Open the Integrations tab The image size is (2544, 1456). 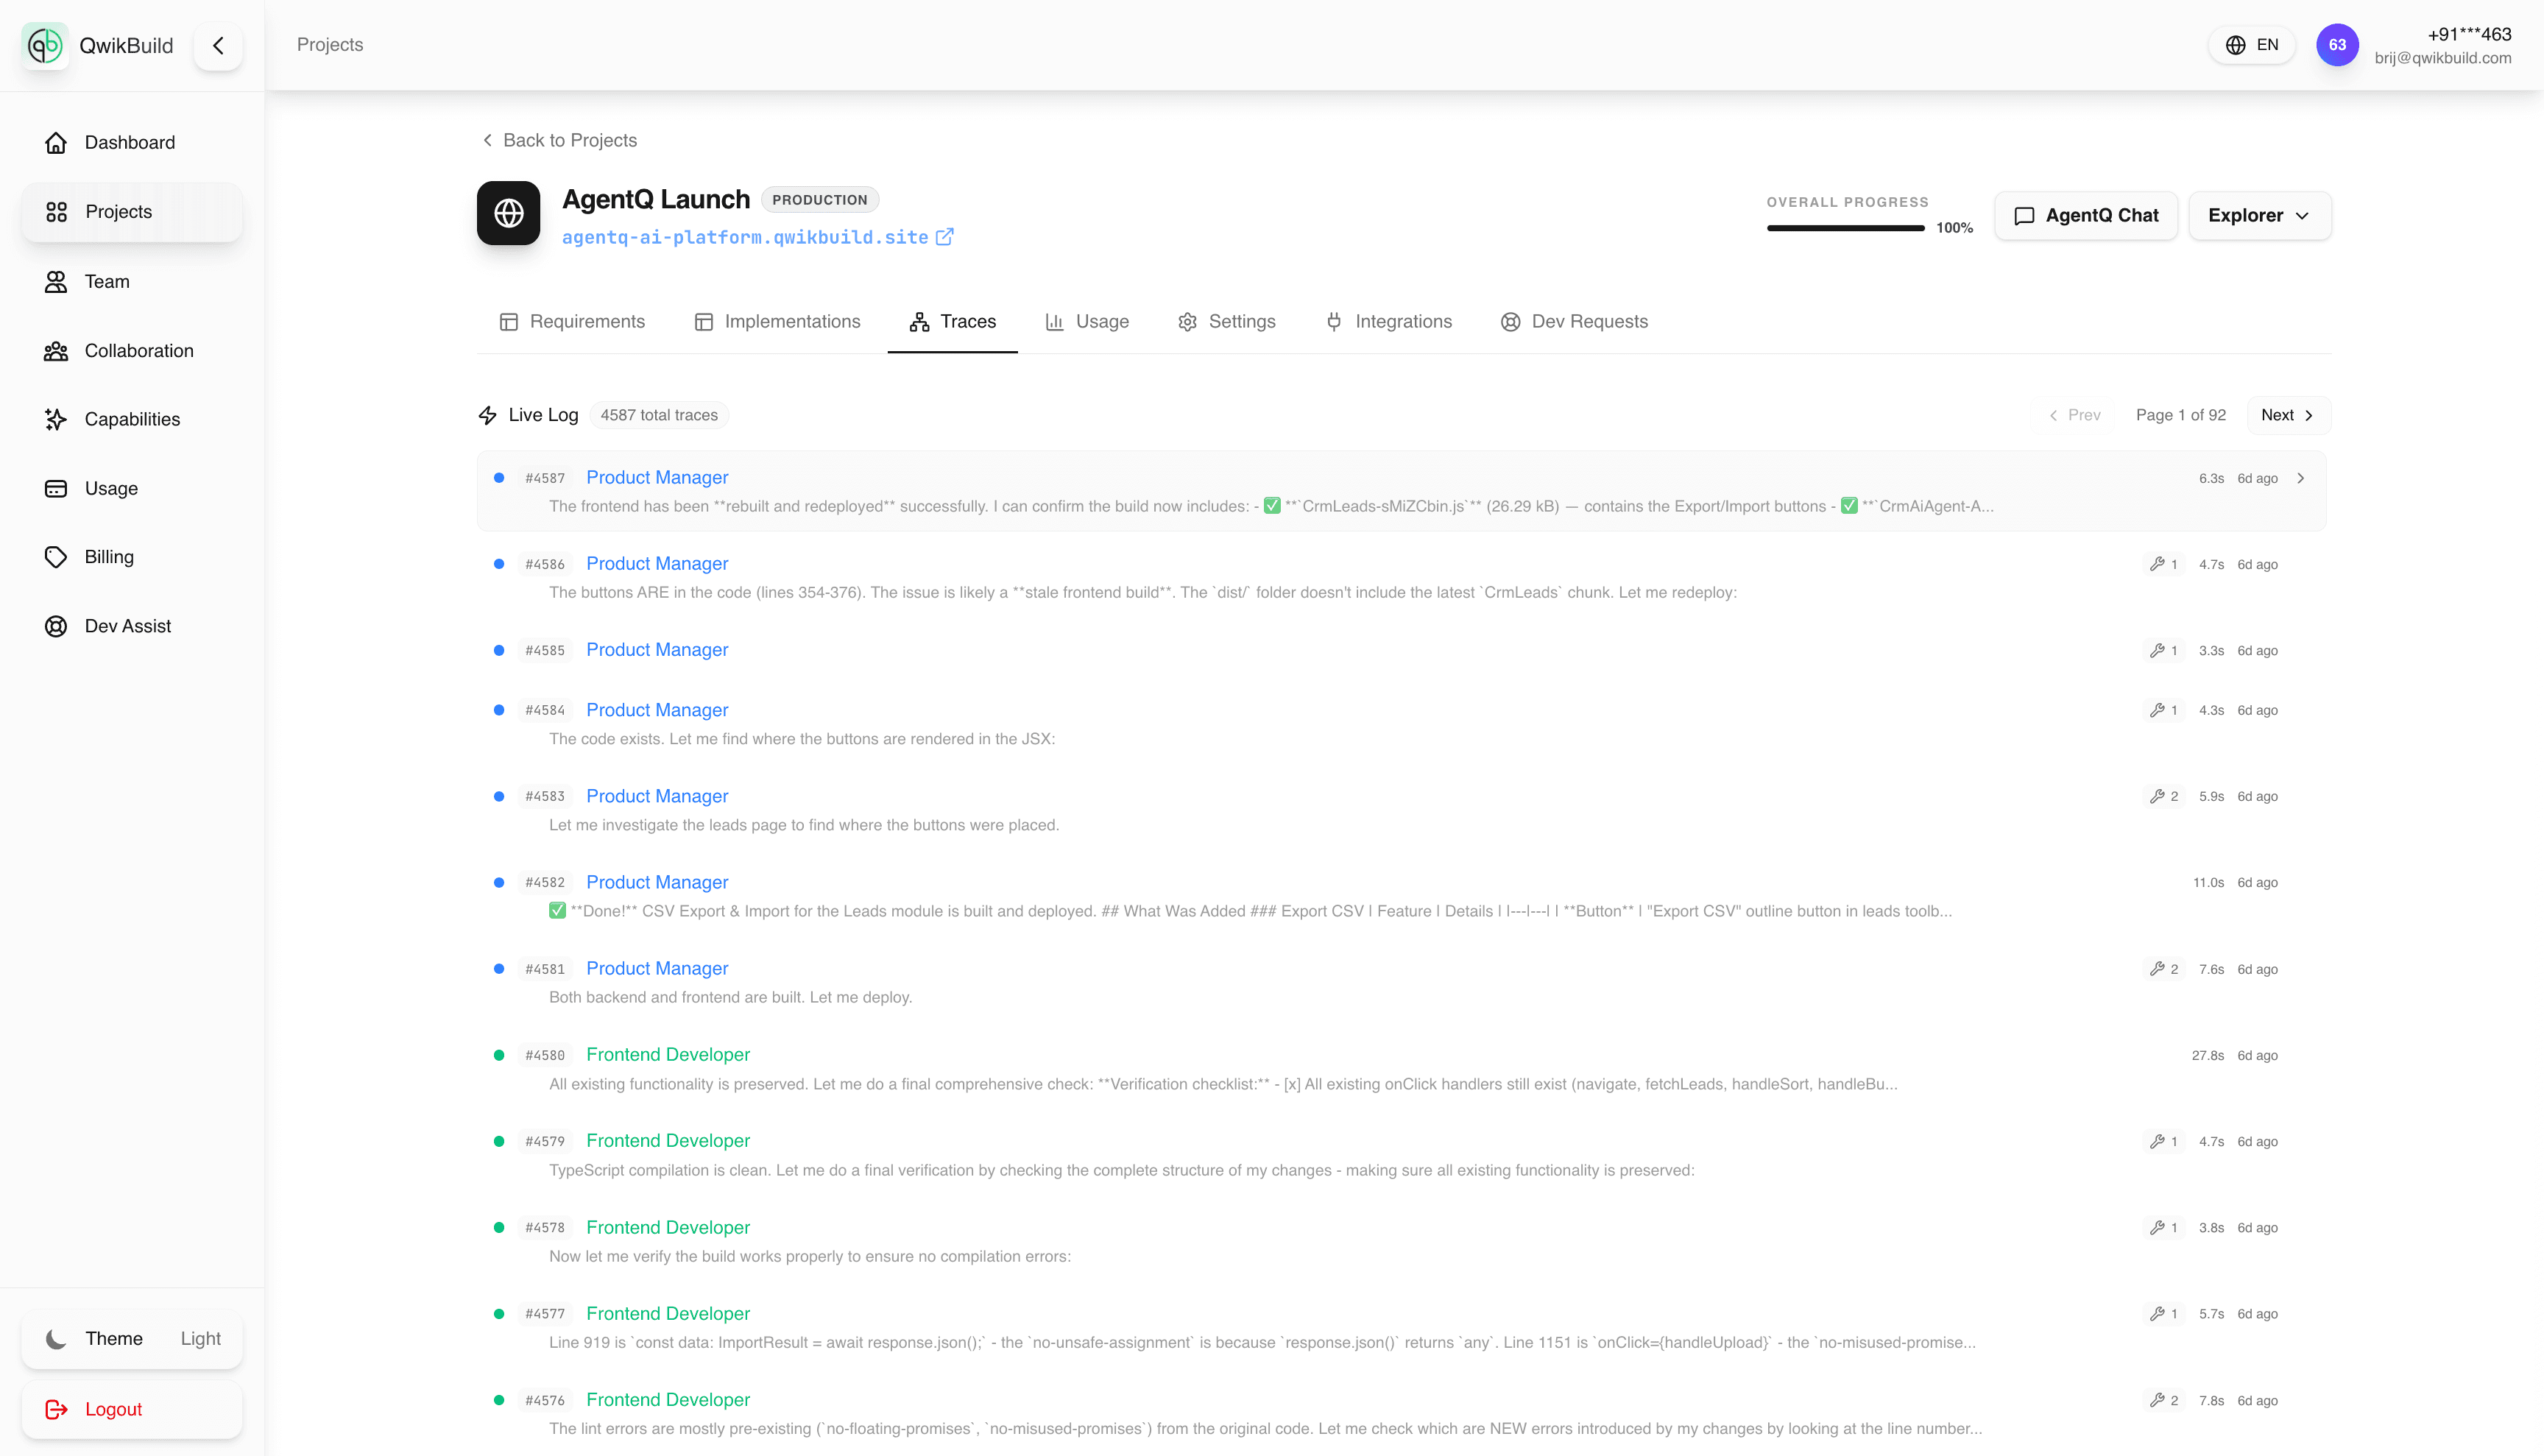pyautogui.click(x=1388, y=321)
